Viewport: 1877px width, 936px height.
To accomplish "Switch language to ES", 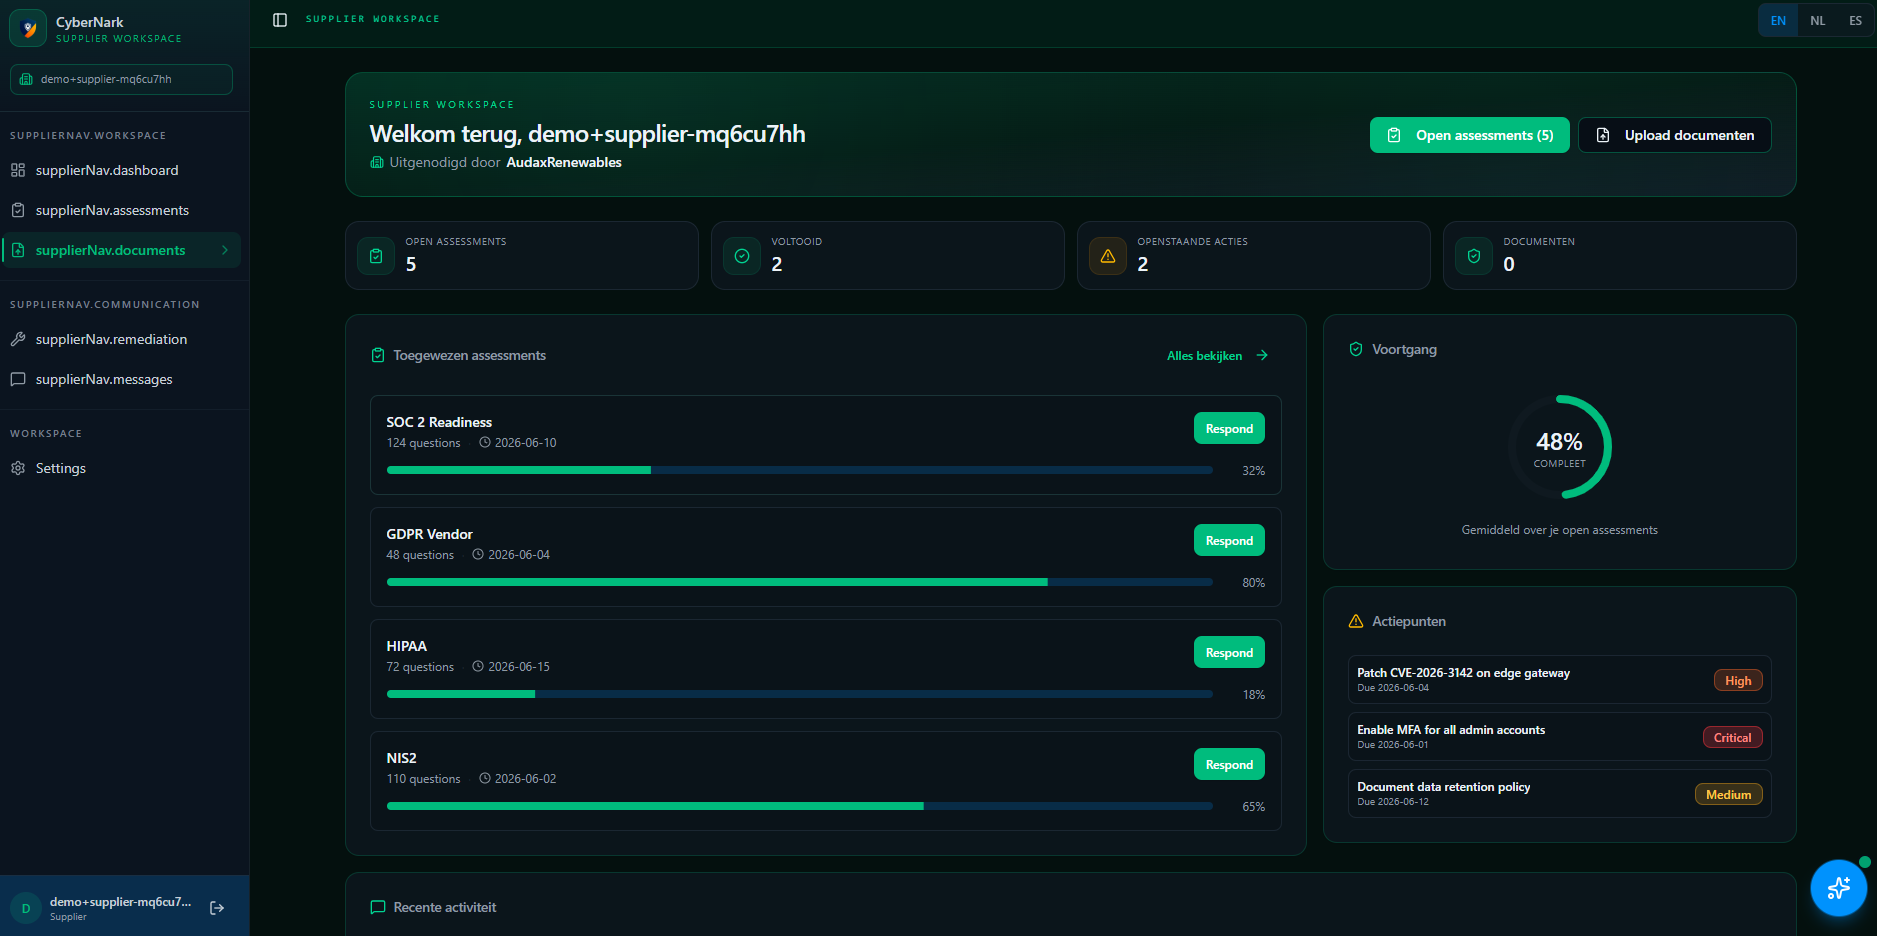I will pyautogui.click(x=1855, y=20).
